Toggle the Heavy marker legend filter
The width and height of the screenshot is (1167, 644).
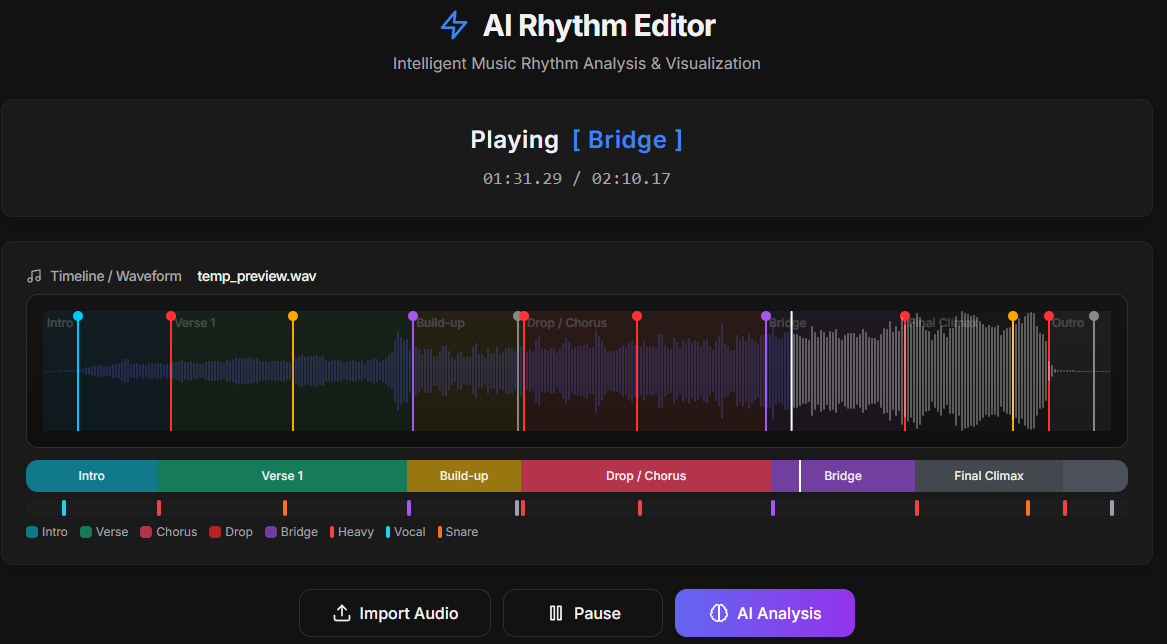pos(351,531)
